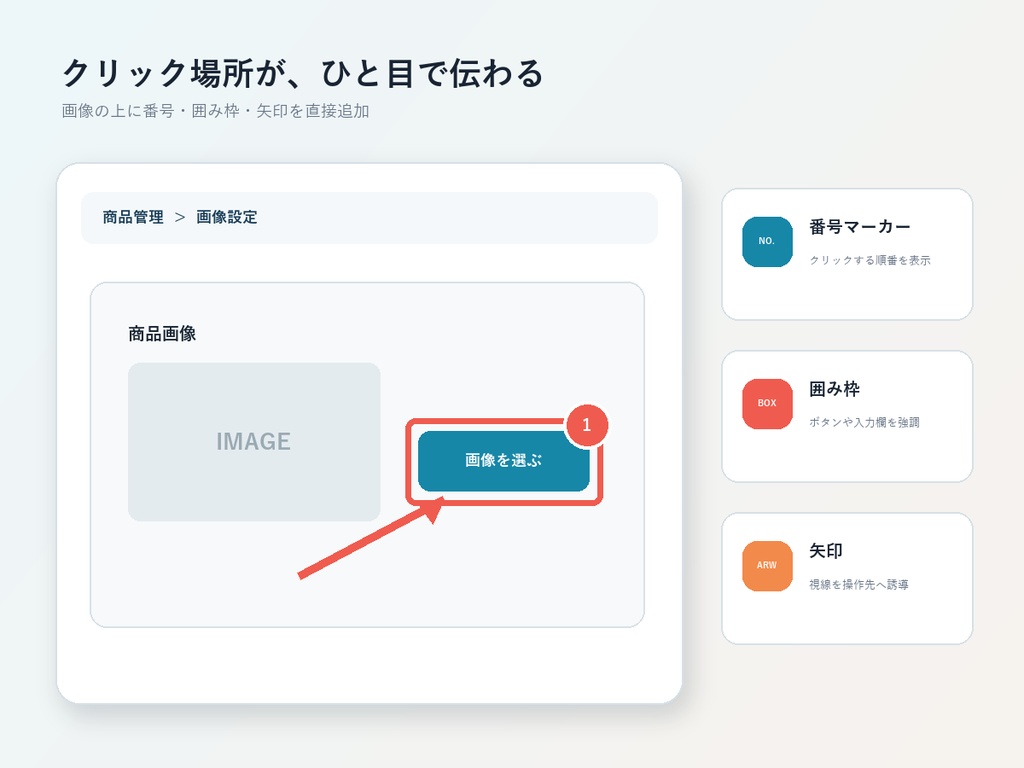Image resolution: width=1024 pixels, height=768 pixels.
Task: Click the ボタンや入力欄を強調 description
Action: [x=864, y=423]
